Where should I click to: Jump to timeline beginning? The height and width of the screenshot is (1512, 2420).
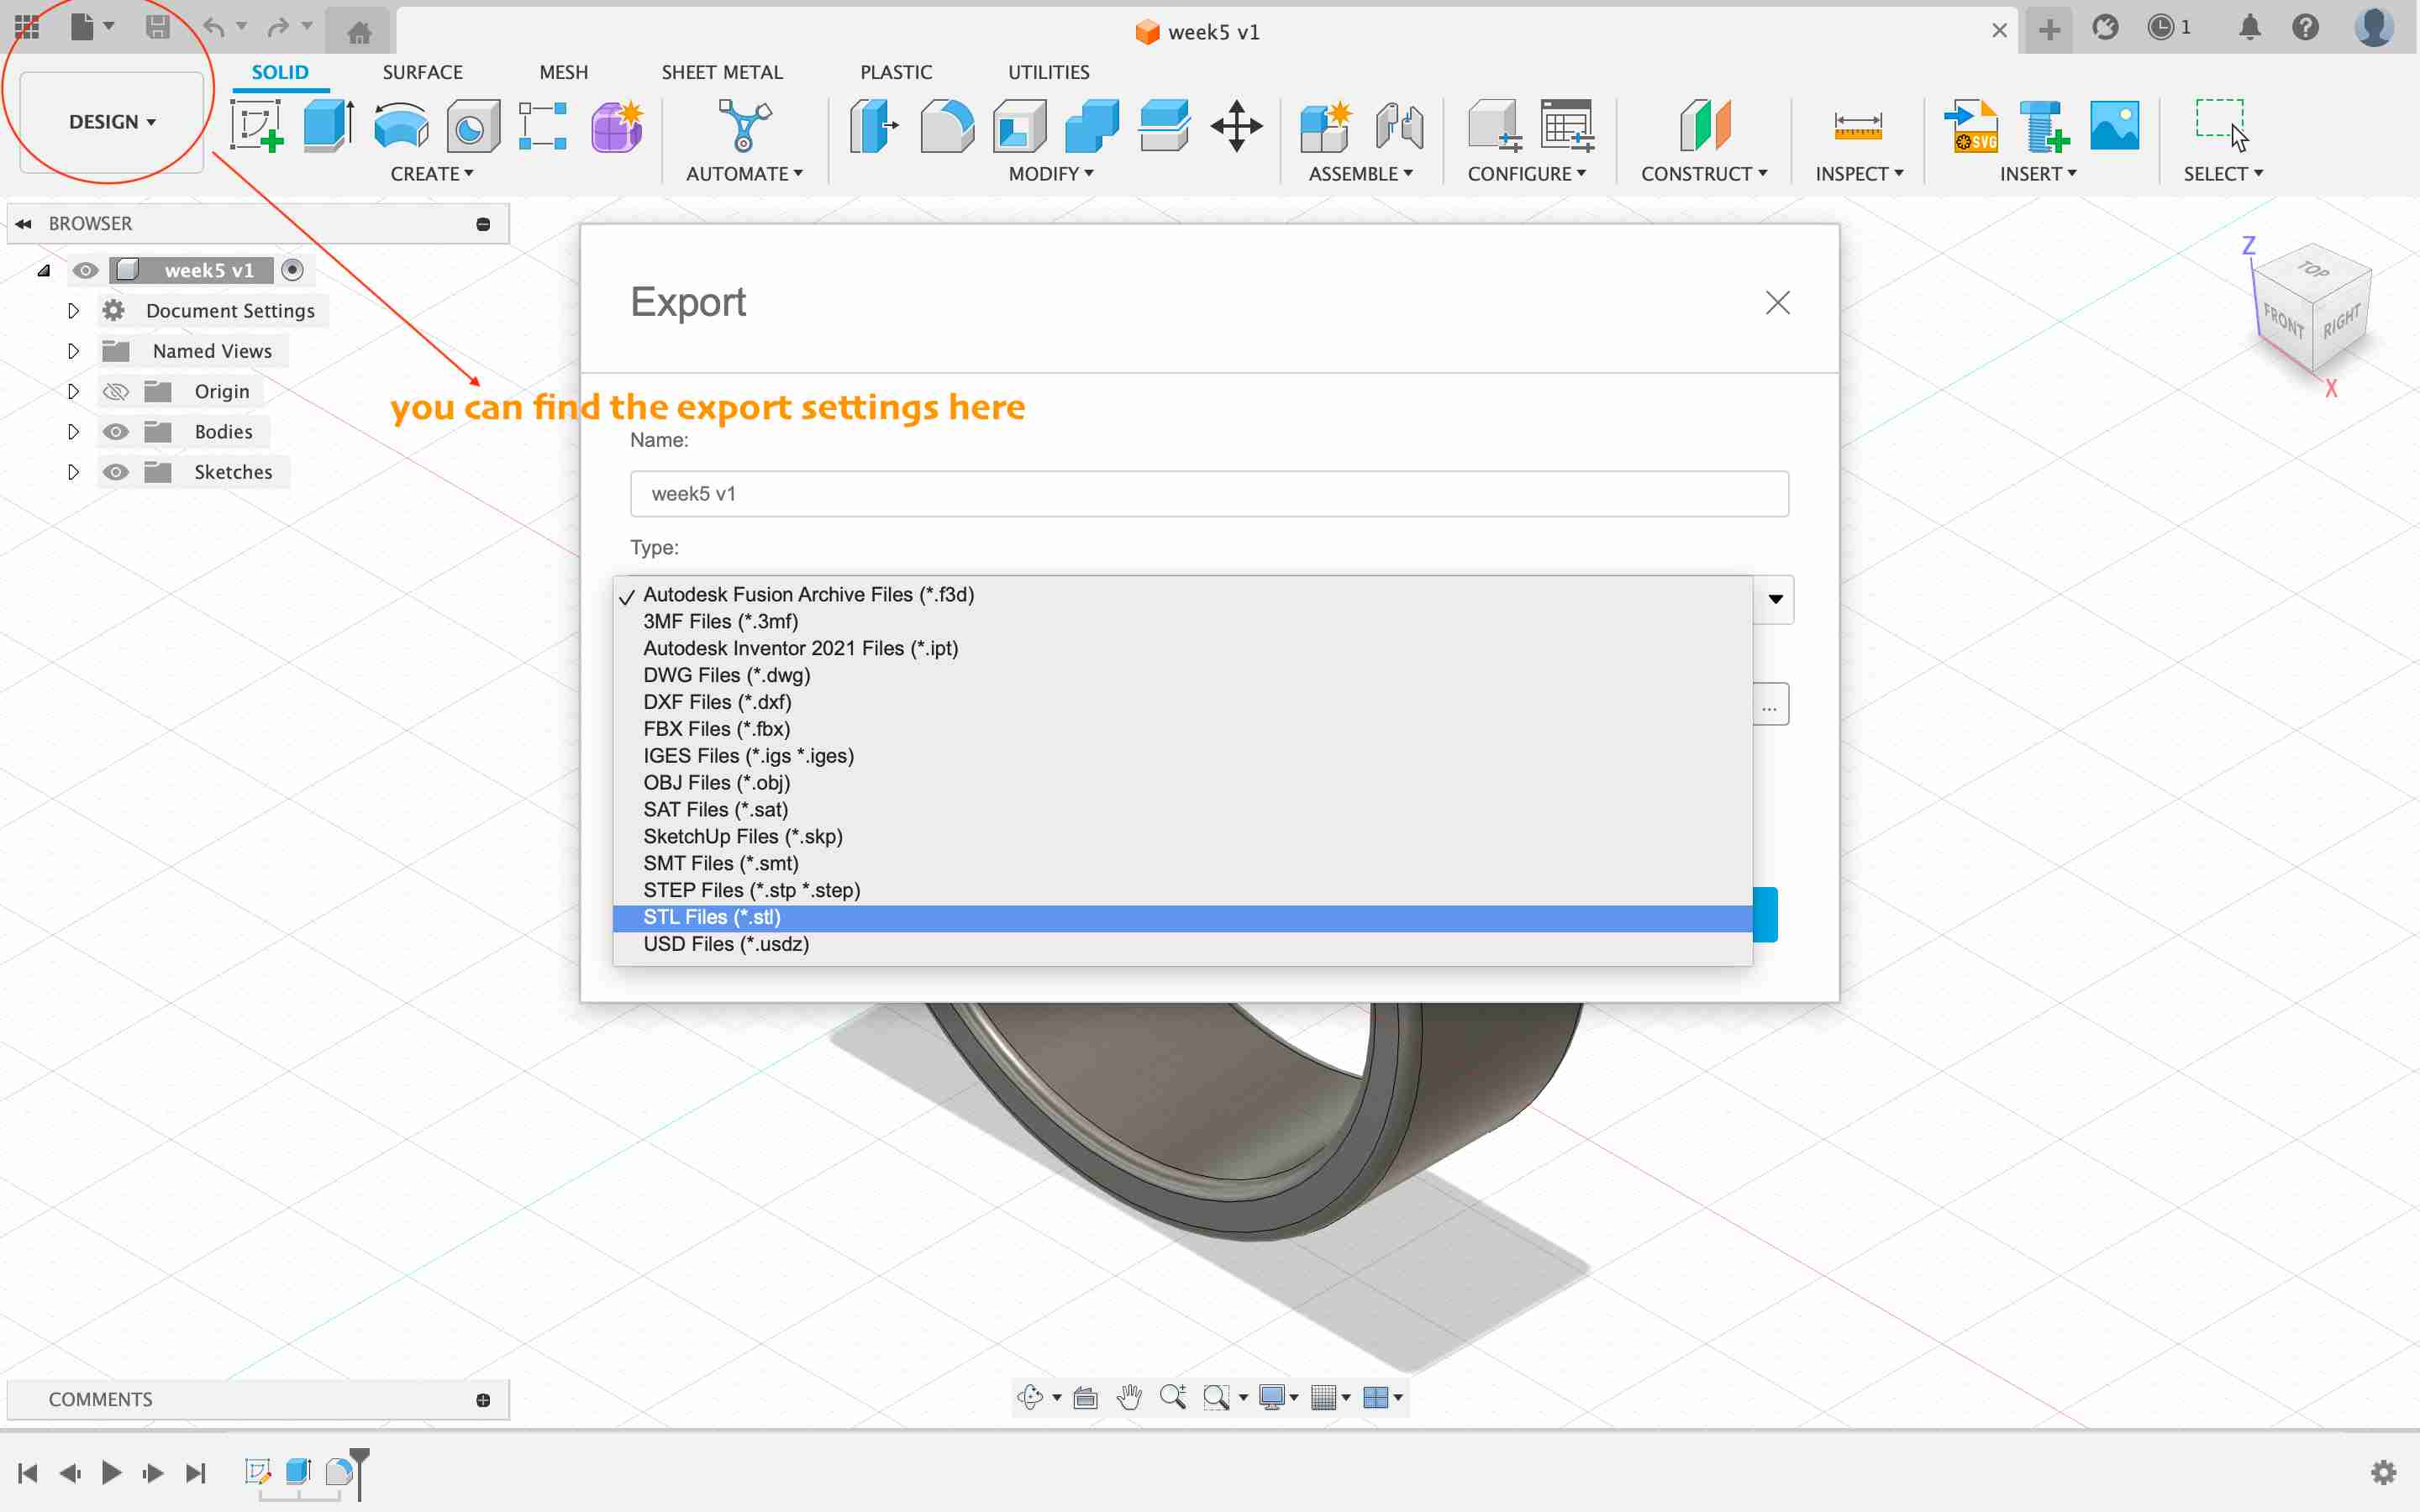pyautogui.click(x=28, y=1472)
